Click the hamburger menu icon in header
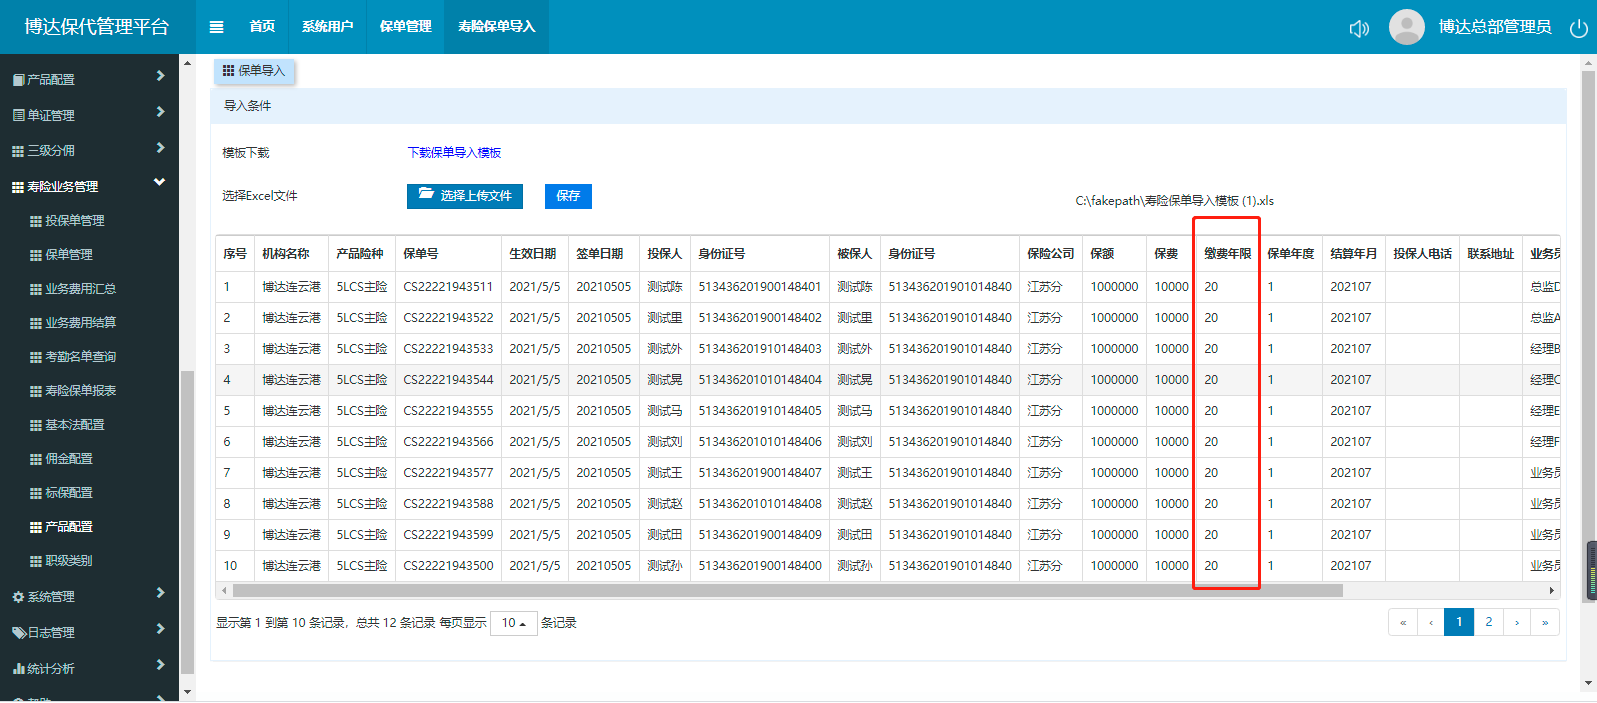 216,27
